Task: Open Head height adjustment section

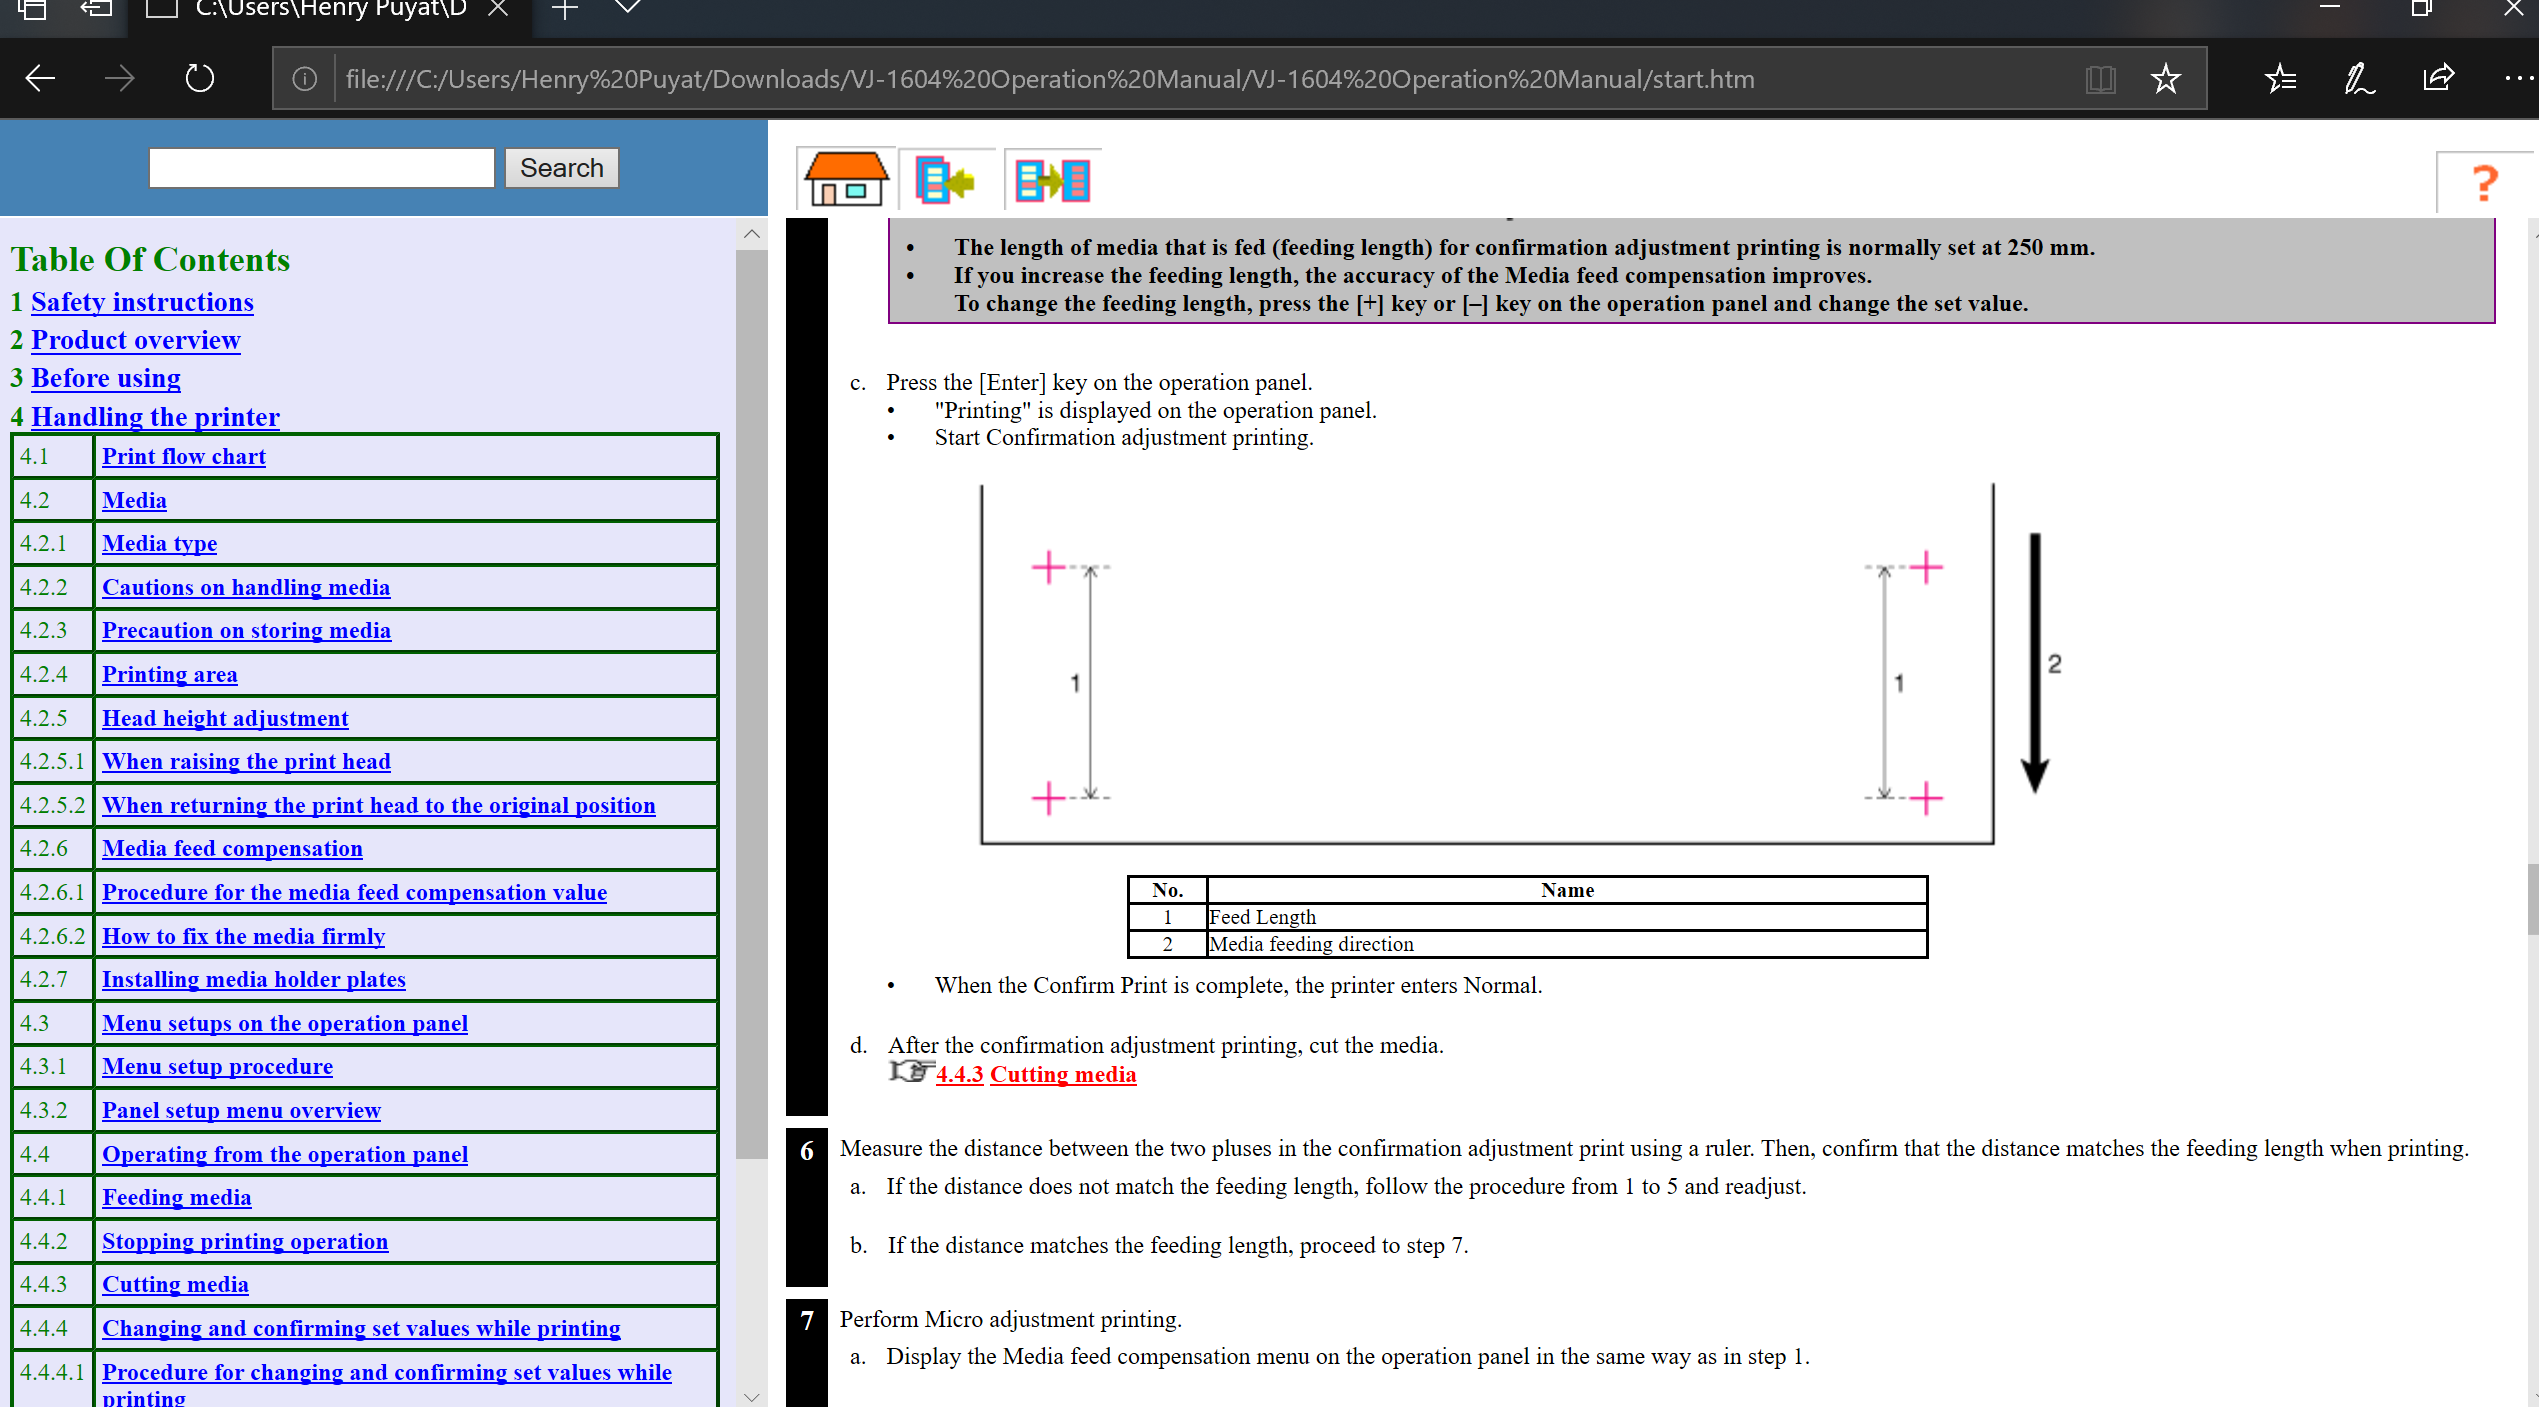Action: 225,718
